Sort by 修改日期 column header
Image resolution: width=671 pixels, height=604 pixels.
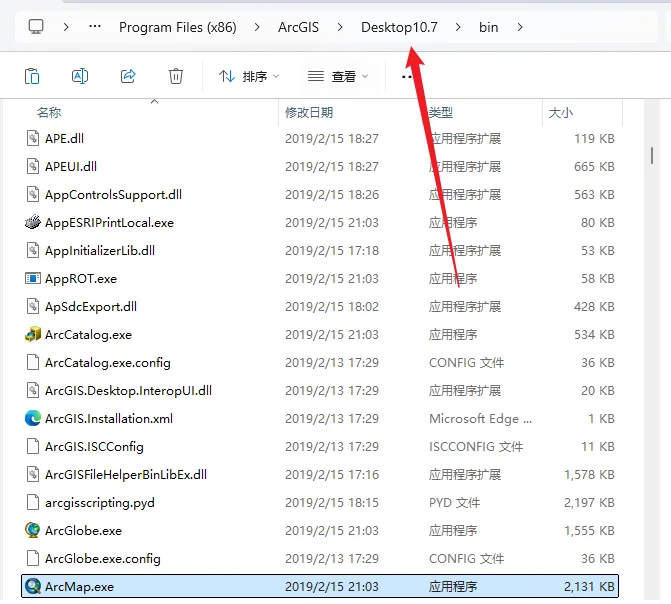tap(309, 113)
